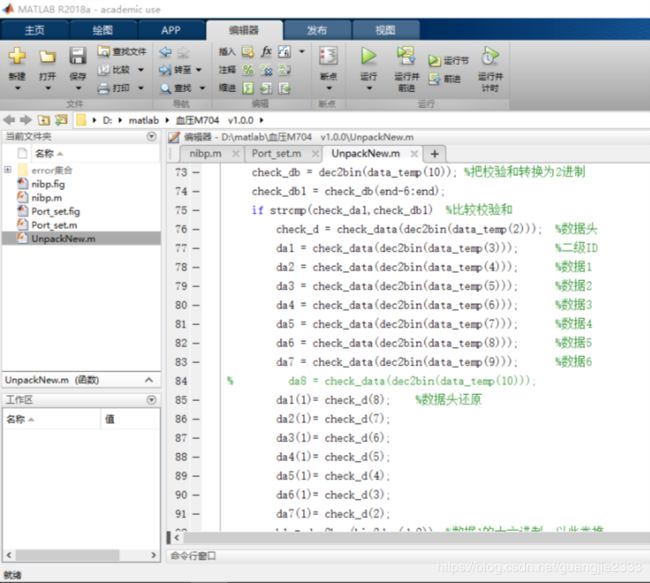Click the Breakpoints icon
Screen dimensions: 650x583
pos(328,56)
